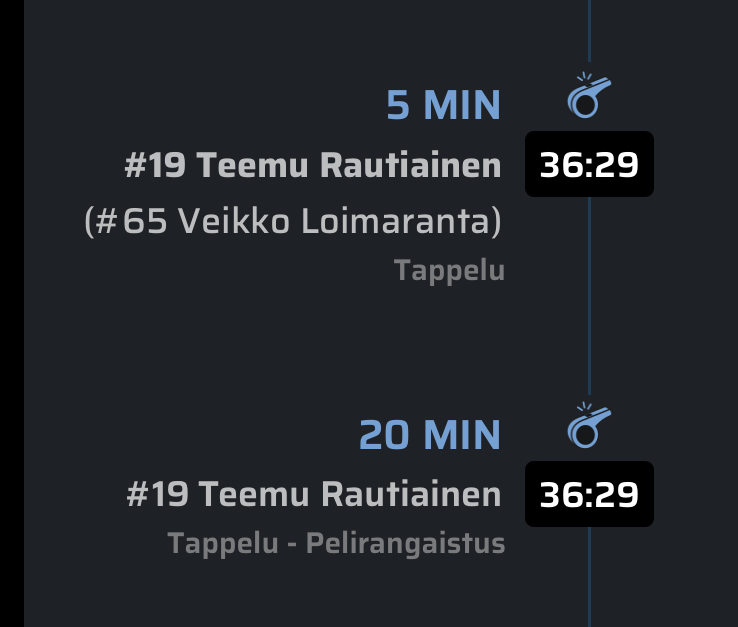Click the timeline line below the lower 36:29 badge
This screenshot has width=738, height=627.
589,580
